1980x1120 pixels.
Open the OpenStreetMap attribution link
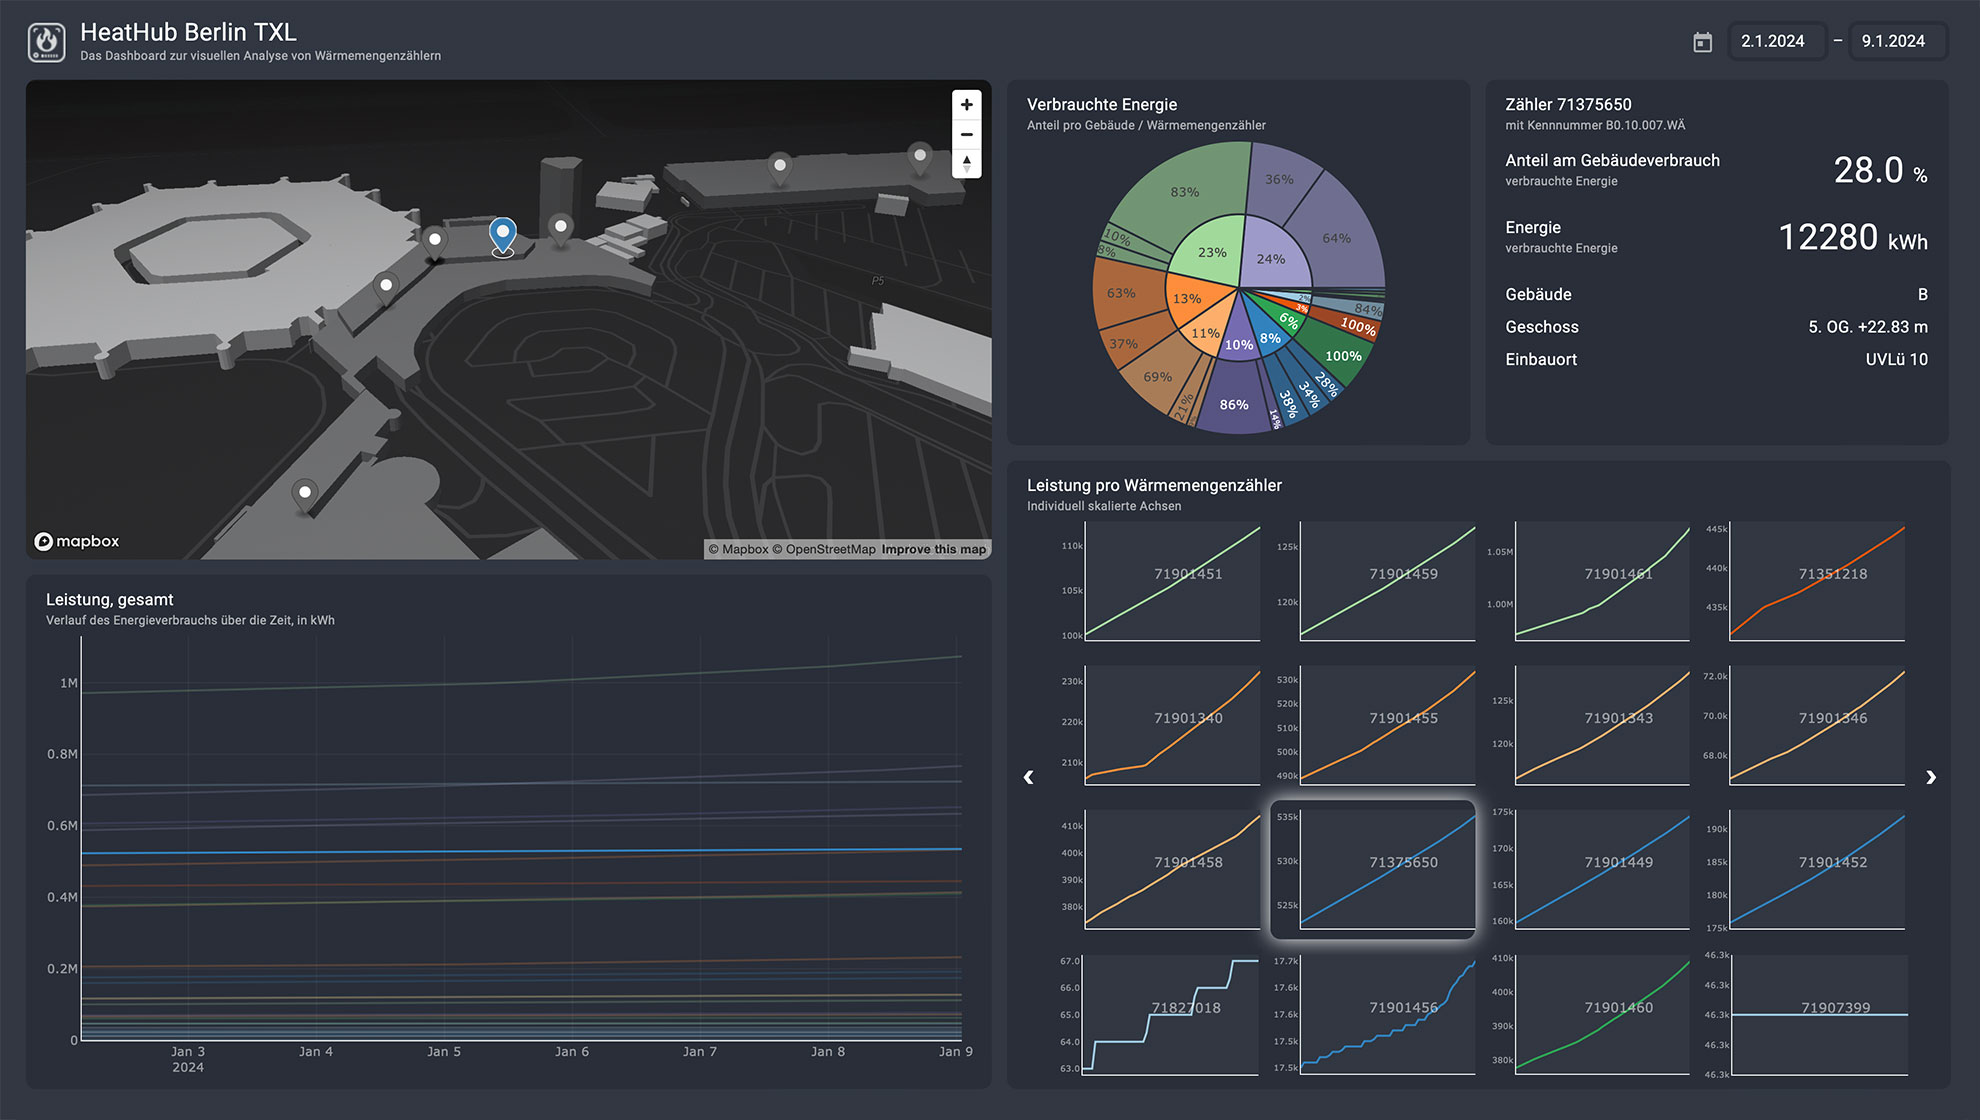(829, 549)
